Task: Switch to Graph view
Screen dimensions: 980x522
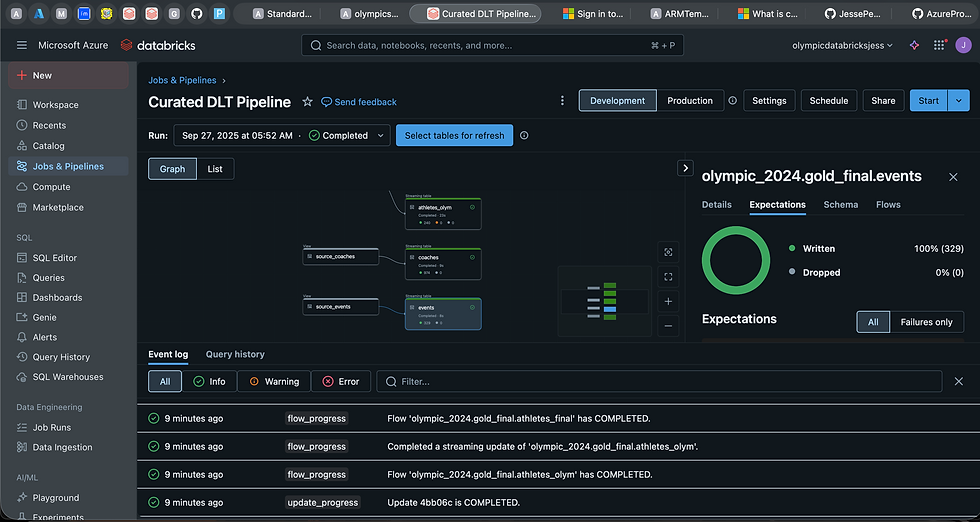Action: point(172,169)
